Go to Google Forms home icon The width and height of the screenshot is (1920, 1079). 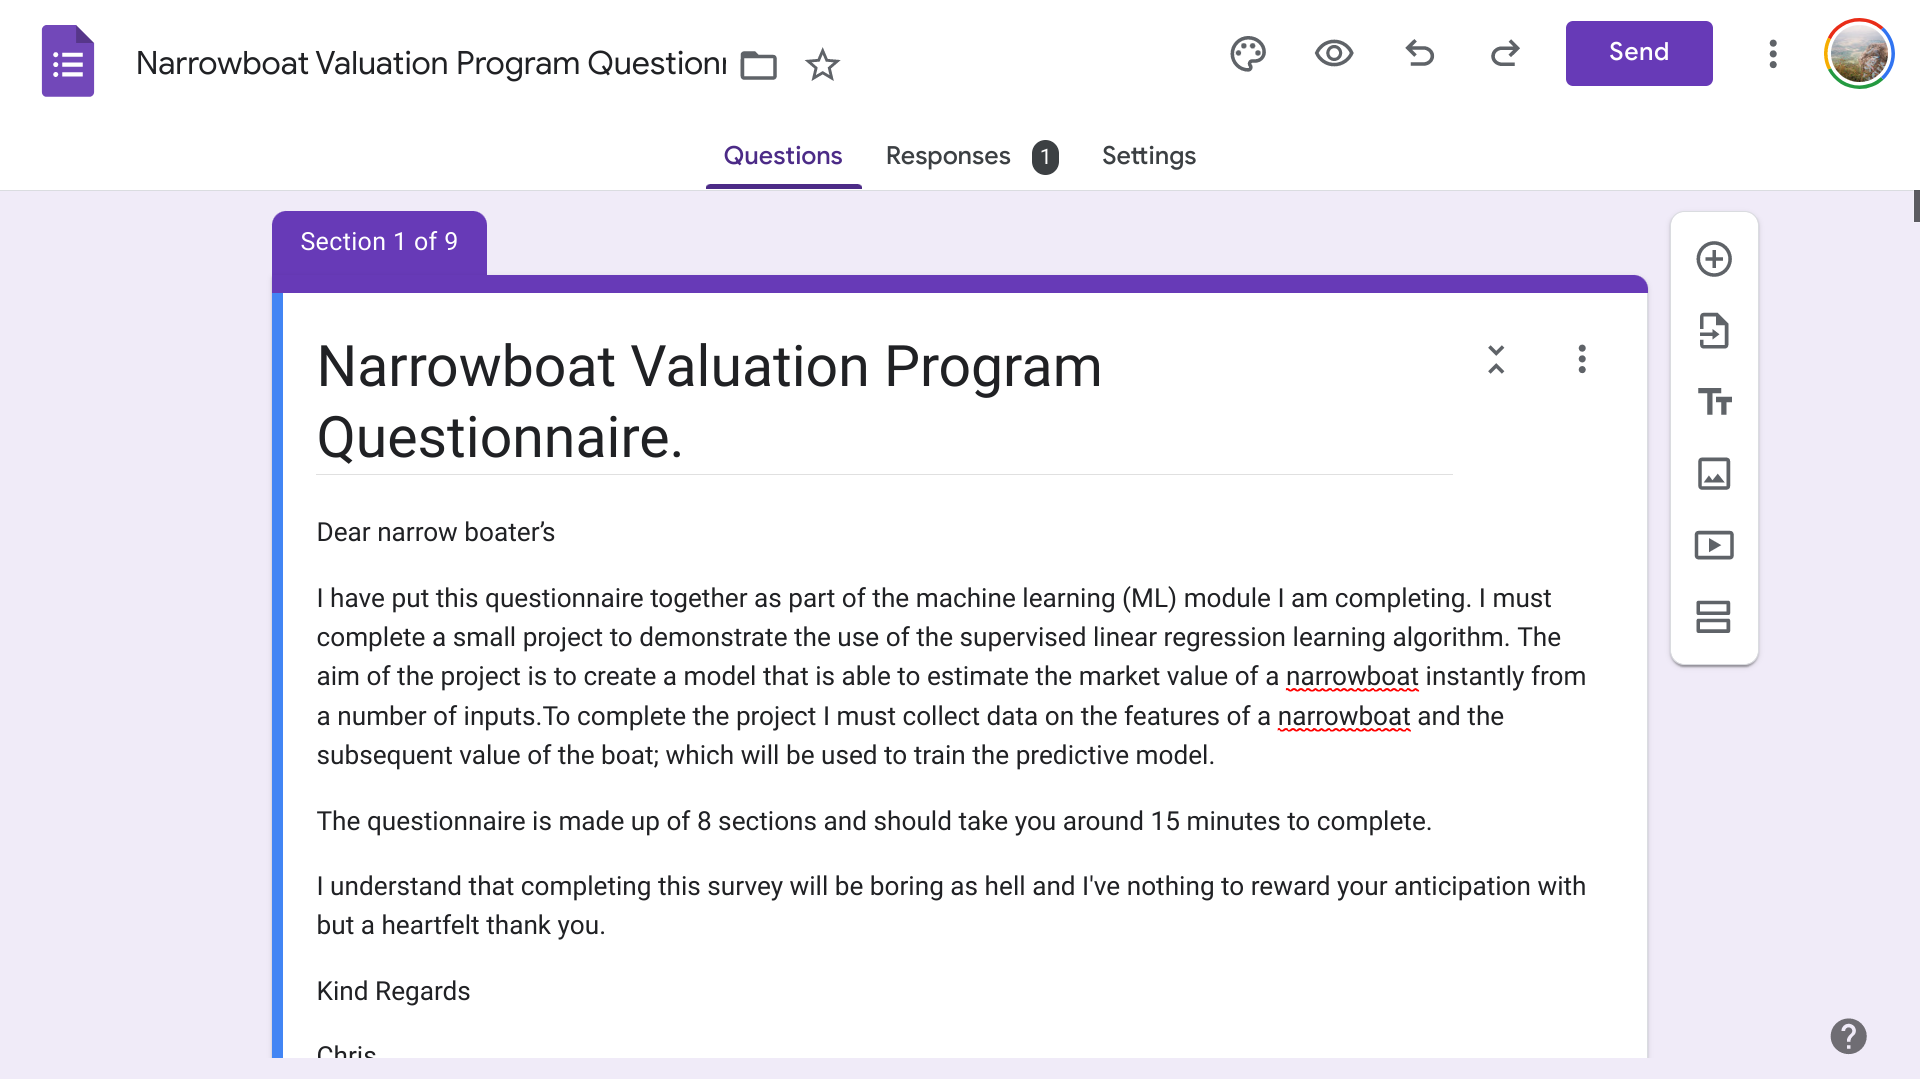click(x=68, y=61)
